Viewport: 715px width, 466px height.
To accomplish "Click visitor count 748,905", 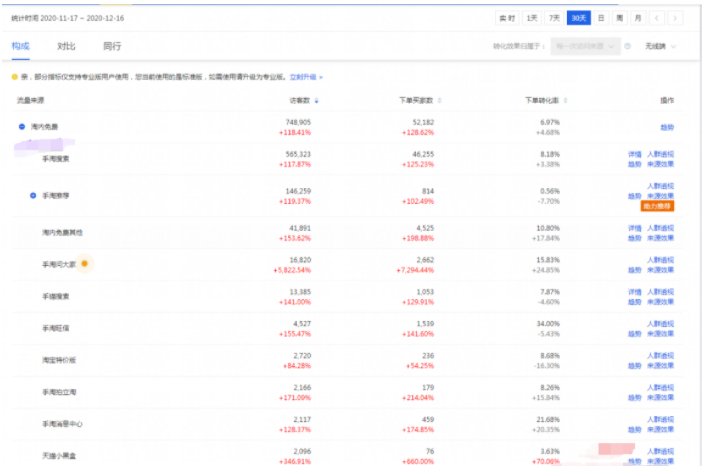I will click(298, 122).
